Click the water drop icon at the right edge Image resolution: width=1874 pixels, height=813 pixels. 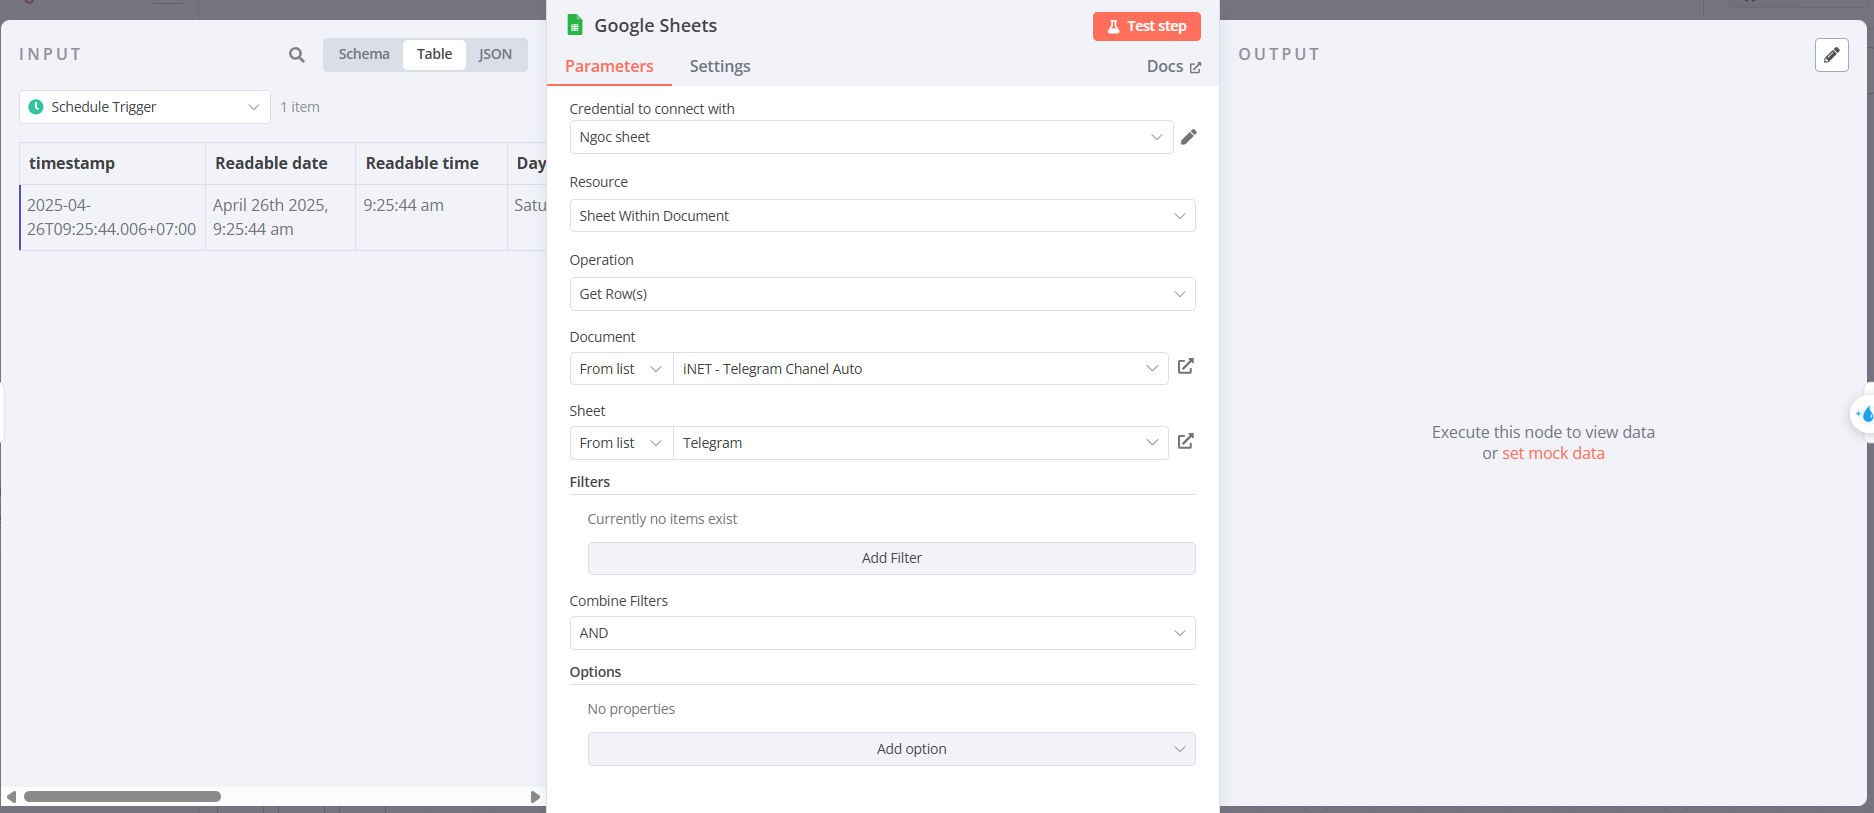coord(1865,414)
